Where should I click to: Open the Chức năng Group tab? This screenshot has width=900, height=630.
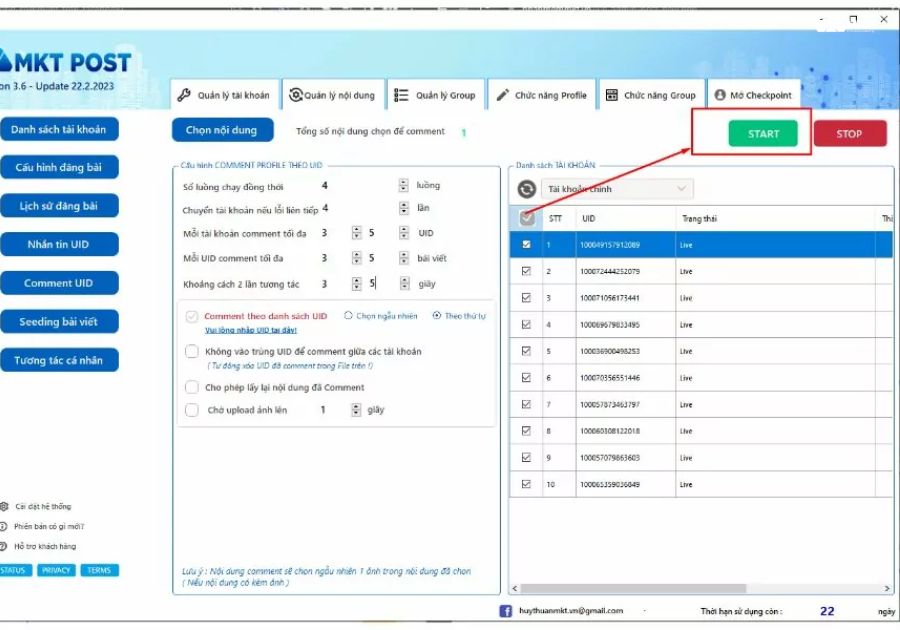pyautogui.click(x=651, y=95)
